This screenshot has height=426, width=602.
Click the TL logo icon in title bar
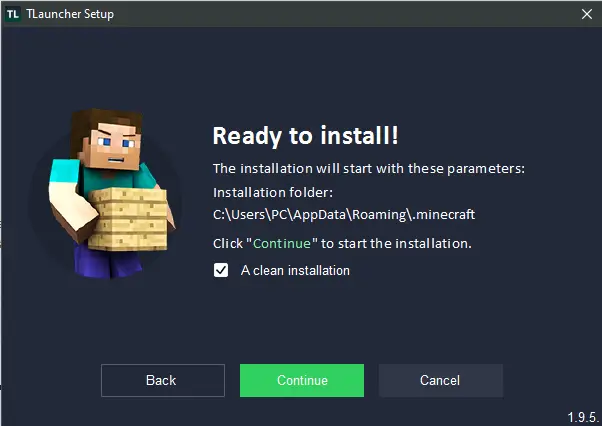point(13,14)
